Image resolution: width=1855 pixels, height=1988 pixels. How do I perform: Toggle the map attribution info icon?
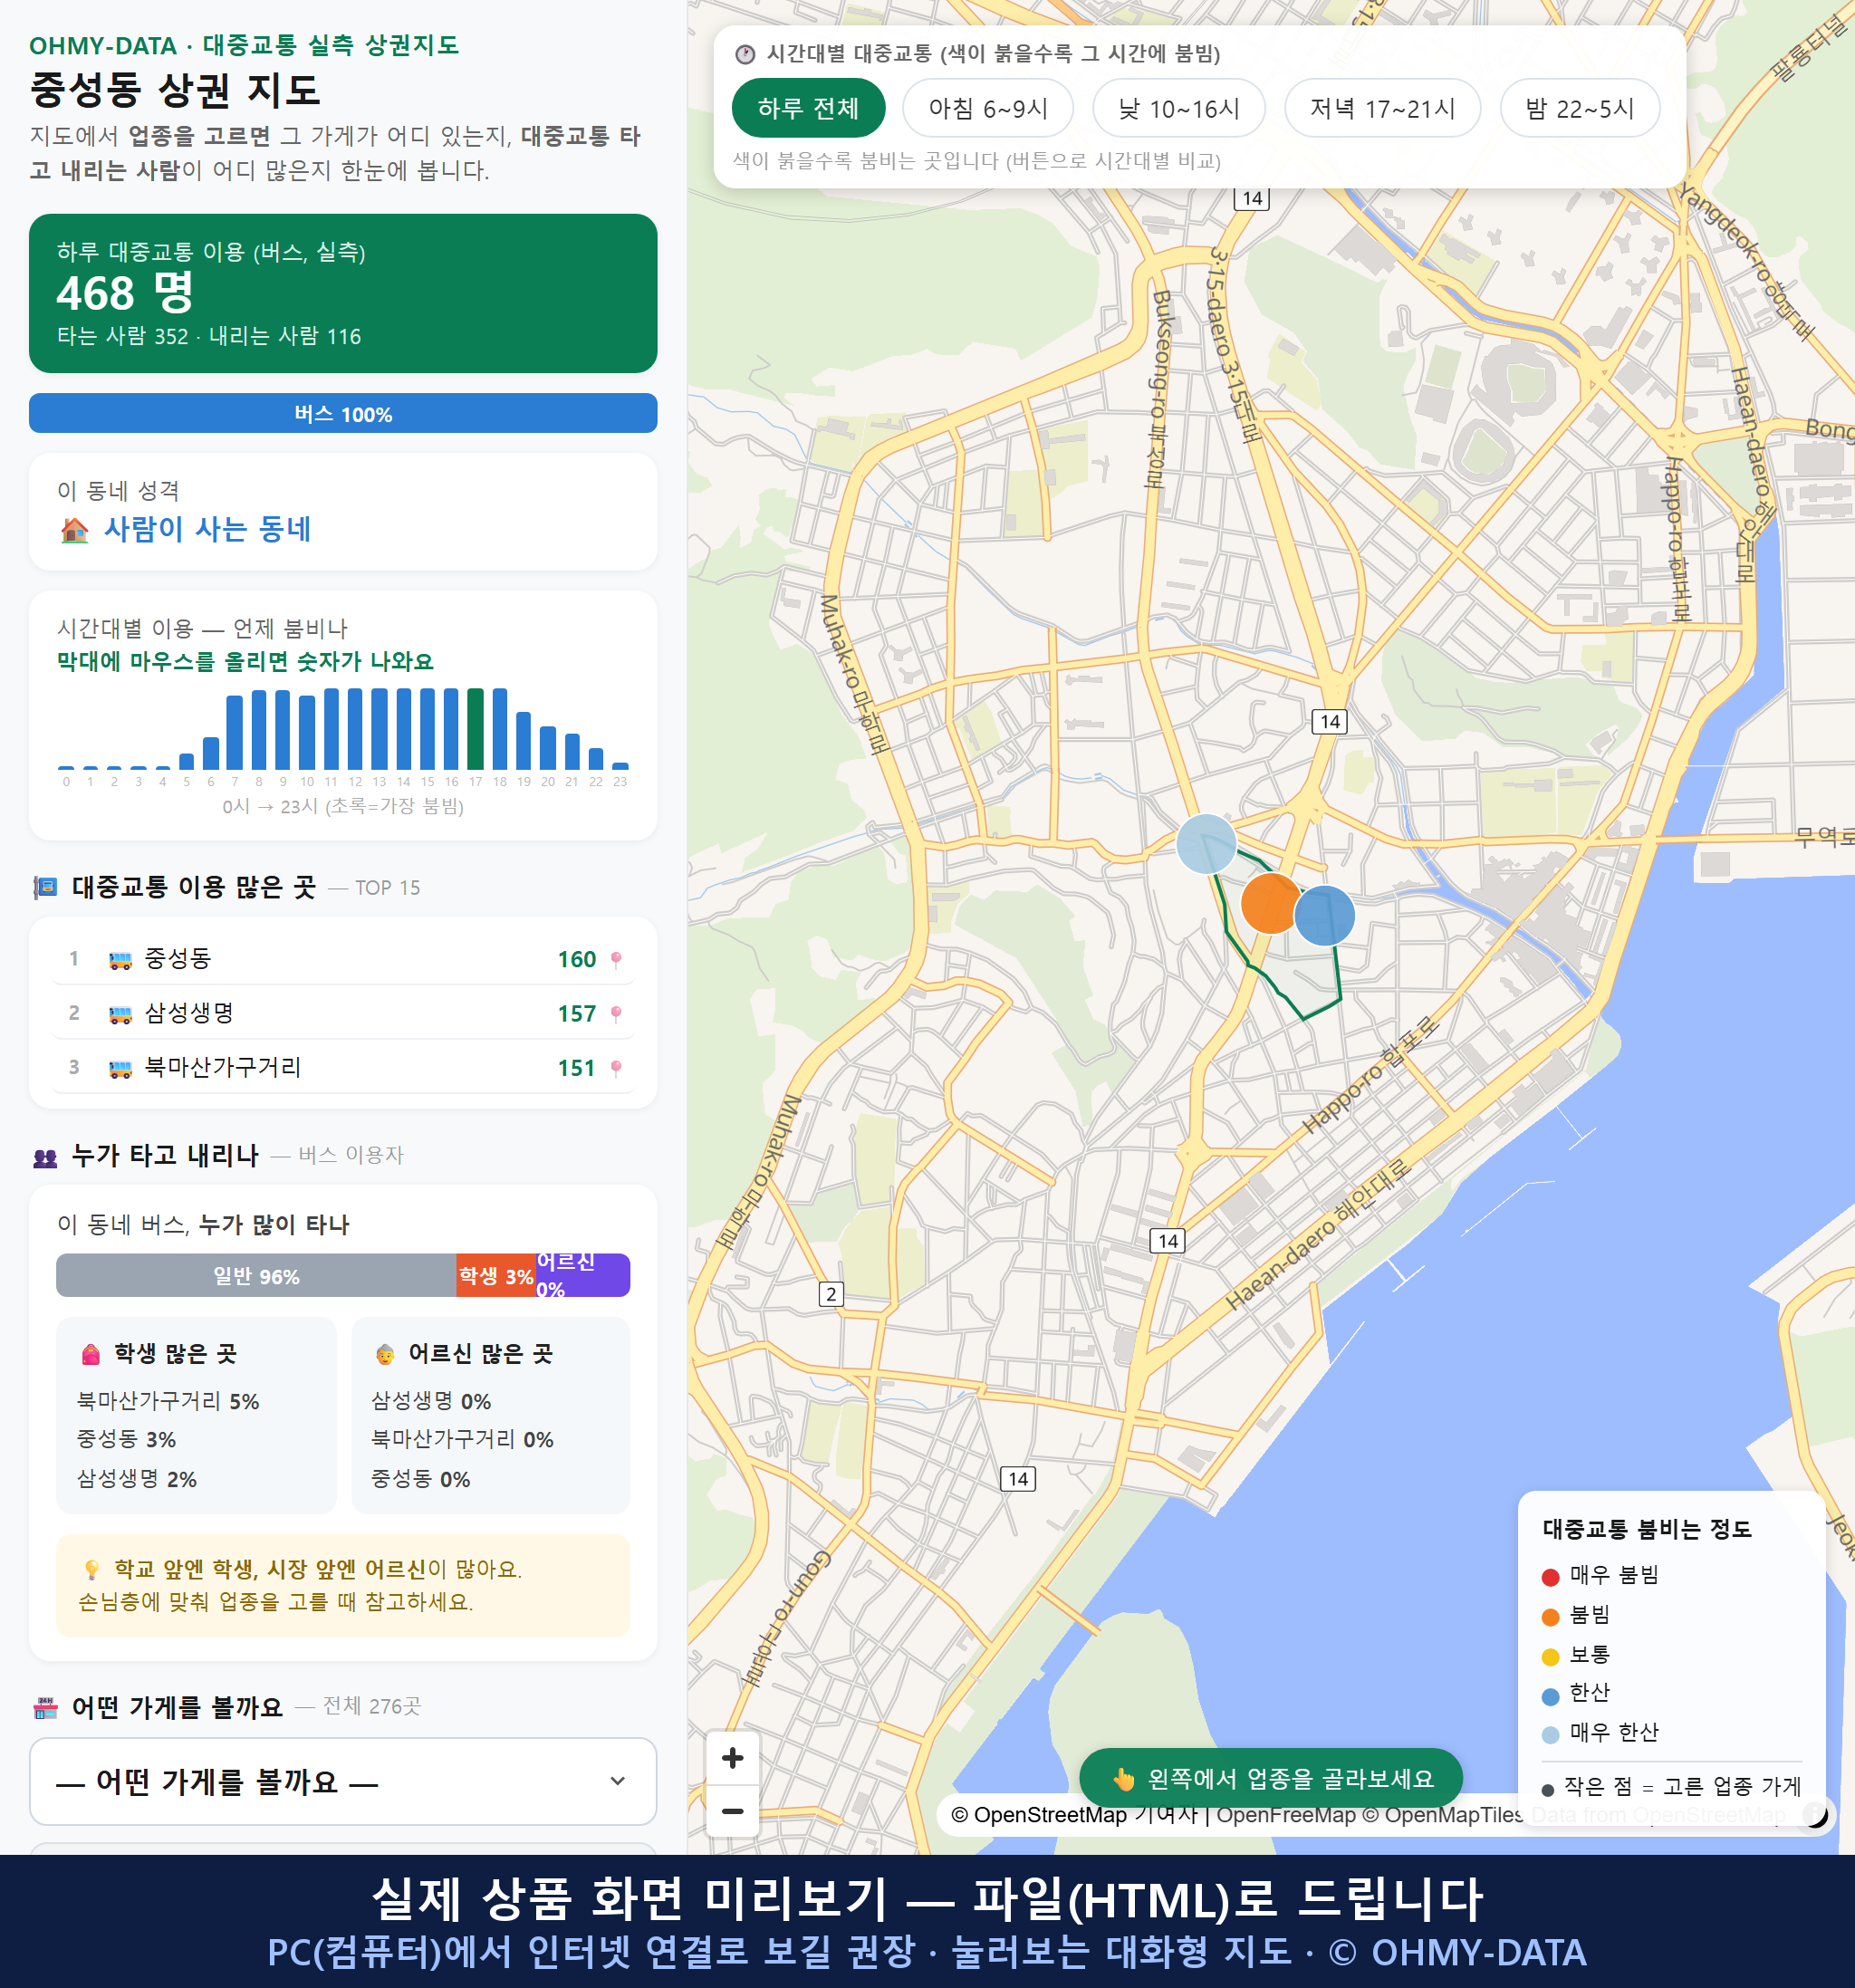[x=1814, y=1814]
